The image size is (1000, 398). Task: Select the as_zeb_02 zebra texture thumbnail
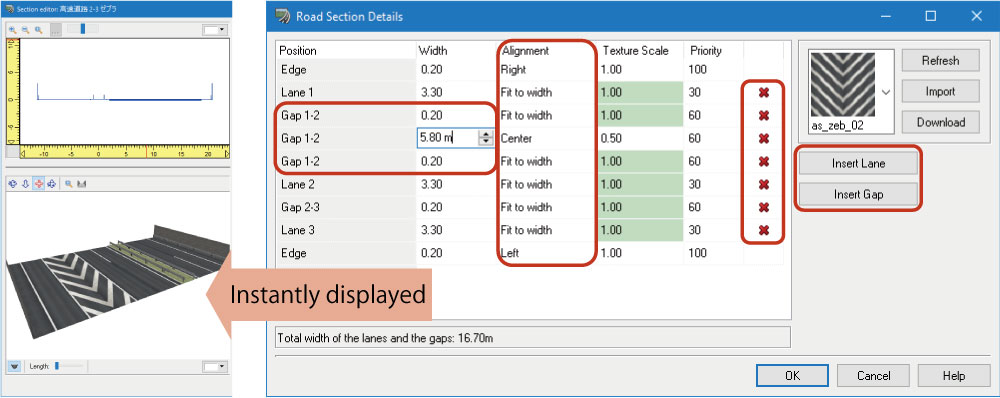click(842, 84)
